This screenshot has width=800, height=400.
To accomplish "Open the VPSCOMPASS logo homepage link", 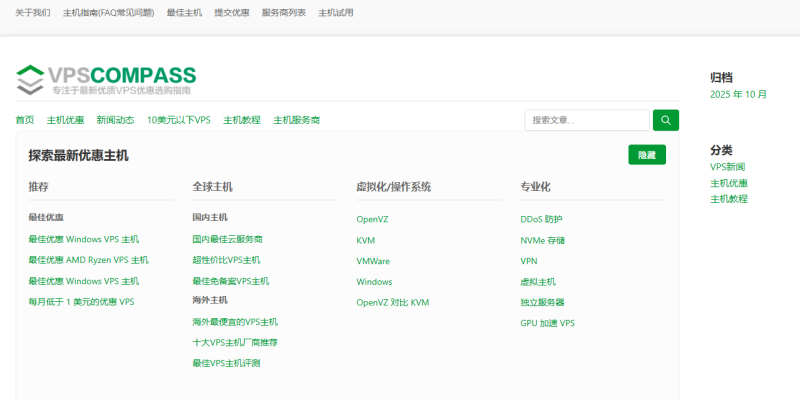I will pyautogui.click(x=106, y=80).
